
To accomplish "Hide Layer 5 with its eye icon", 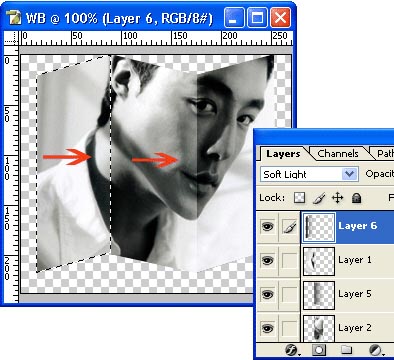I will click(x=267, y=295).
